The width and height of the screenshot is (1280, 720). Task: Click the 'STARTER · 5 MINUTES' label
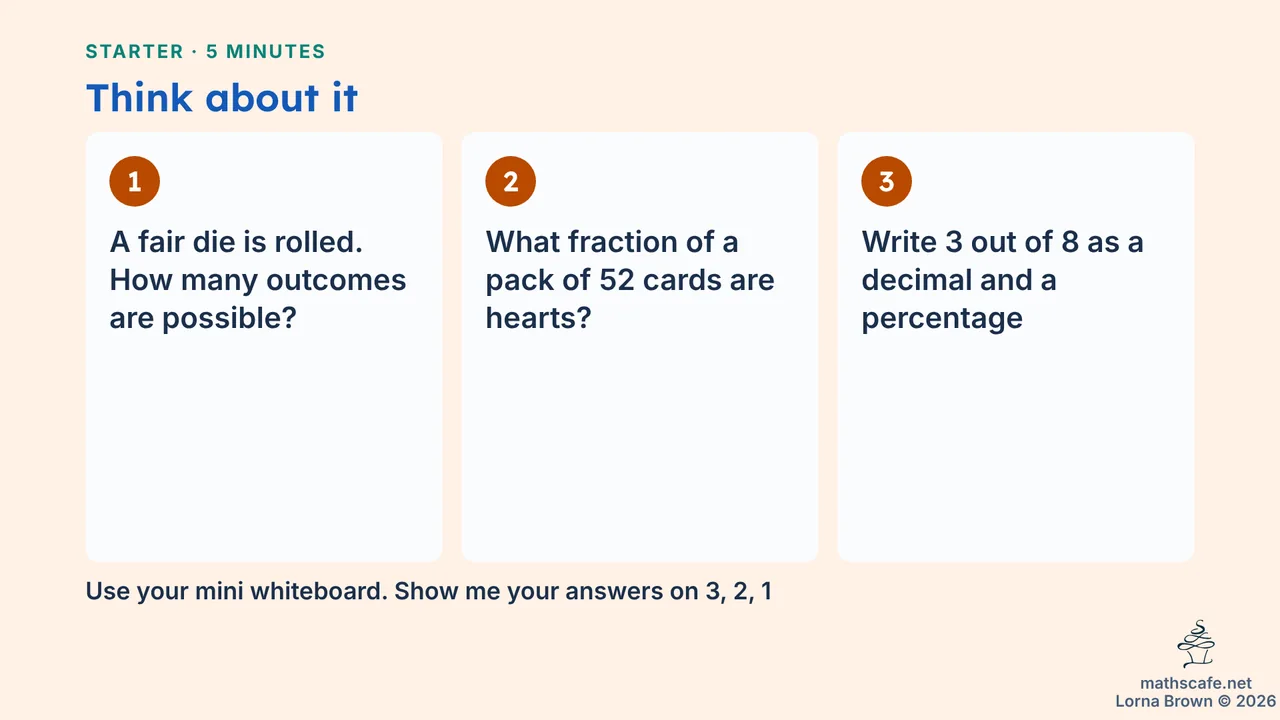tap(206, 52)
